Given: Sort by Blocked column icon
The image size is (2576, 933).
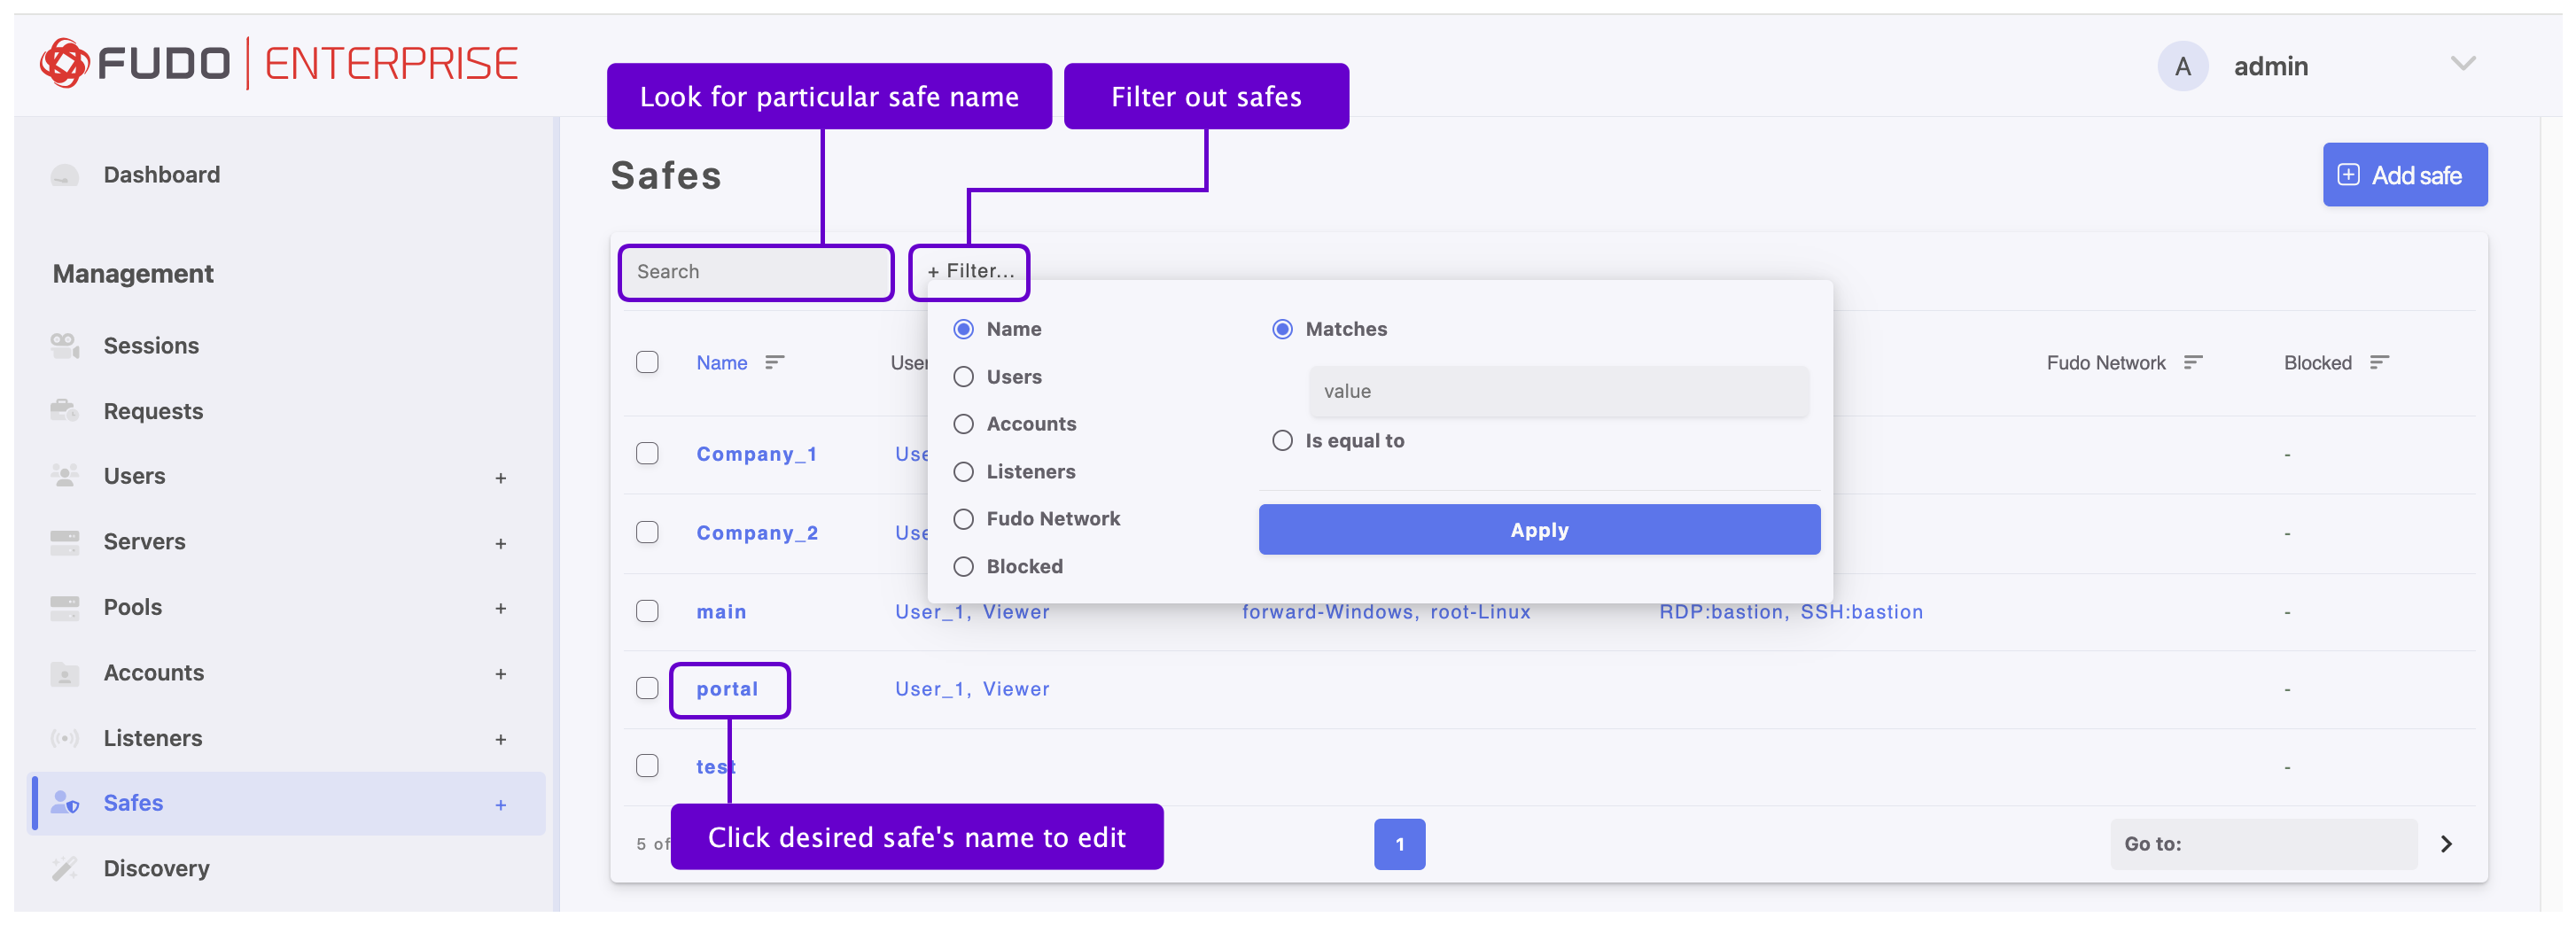Looking at the screenshot, I should [x=2380, y=362].
